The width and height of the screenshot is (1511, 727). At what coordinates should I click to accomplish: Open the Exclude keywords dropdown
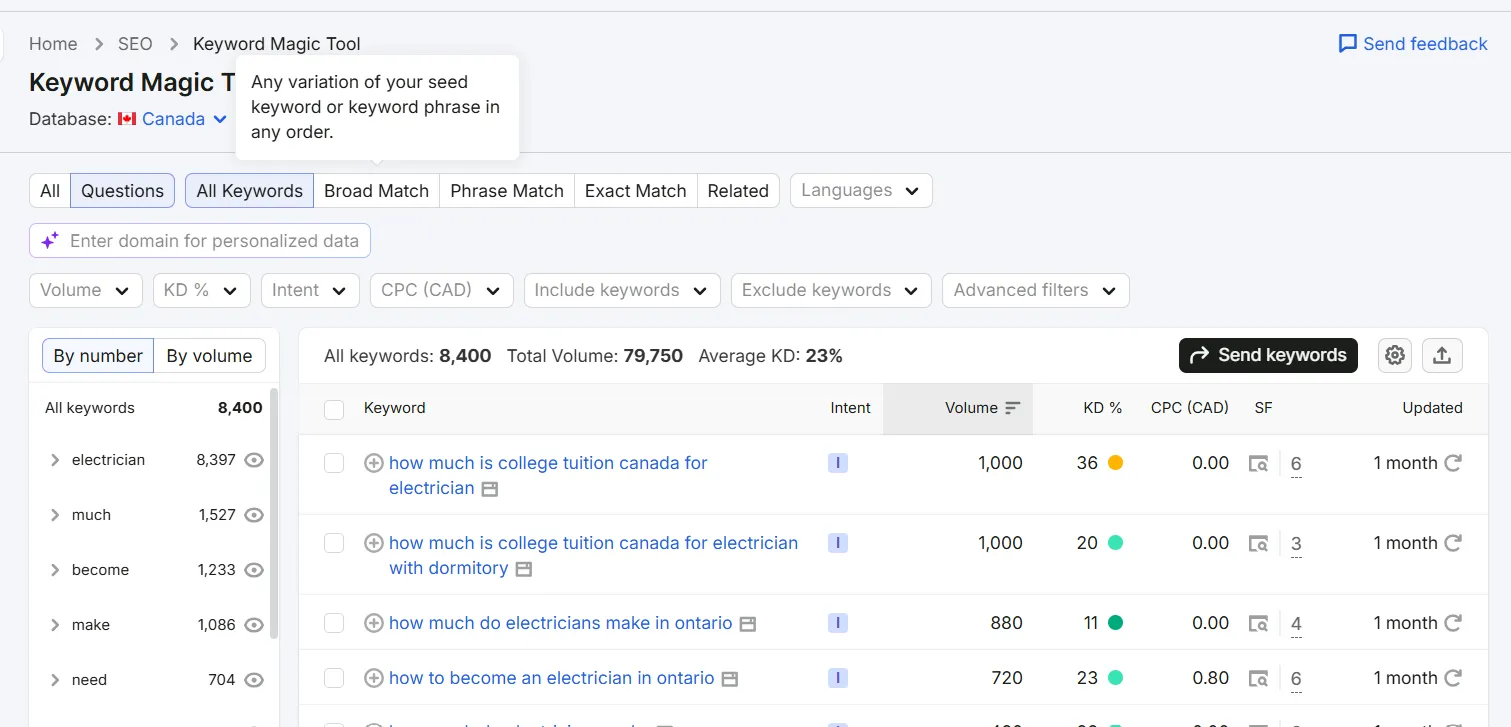pos(831,290)
